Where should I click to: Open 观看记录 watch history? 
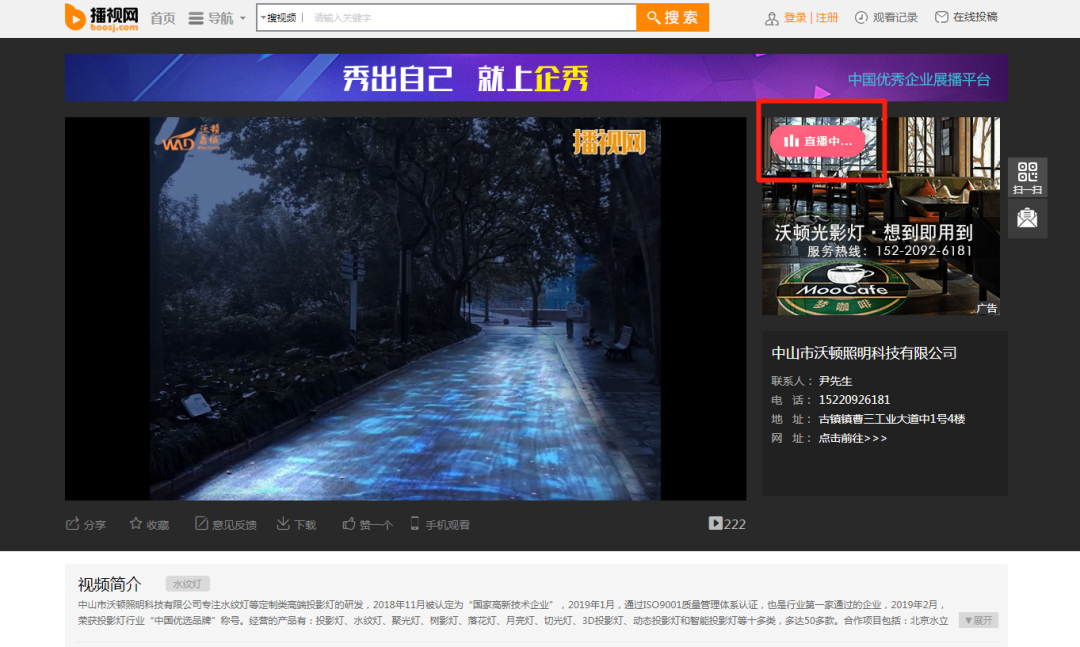click(895, 17)
